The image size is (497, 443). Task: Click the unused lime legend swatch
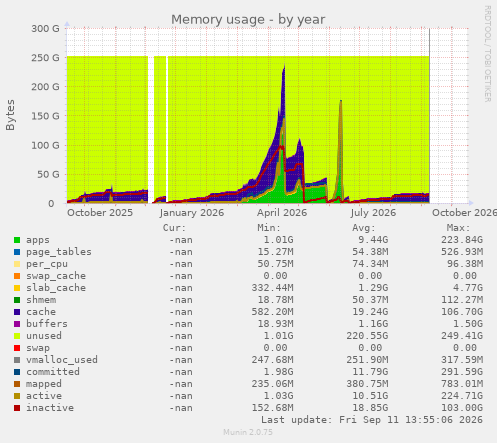pos(17,336)
